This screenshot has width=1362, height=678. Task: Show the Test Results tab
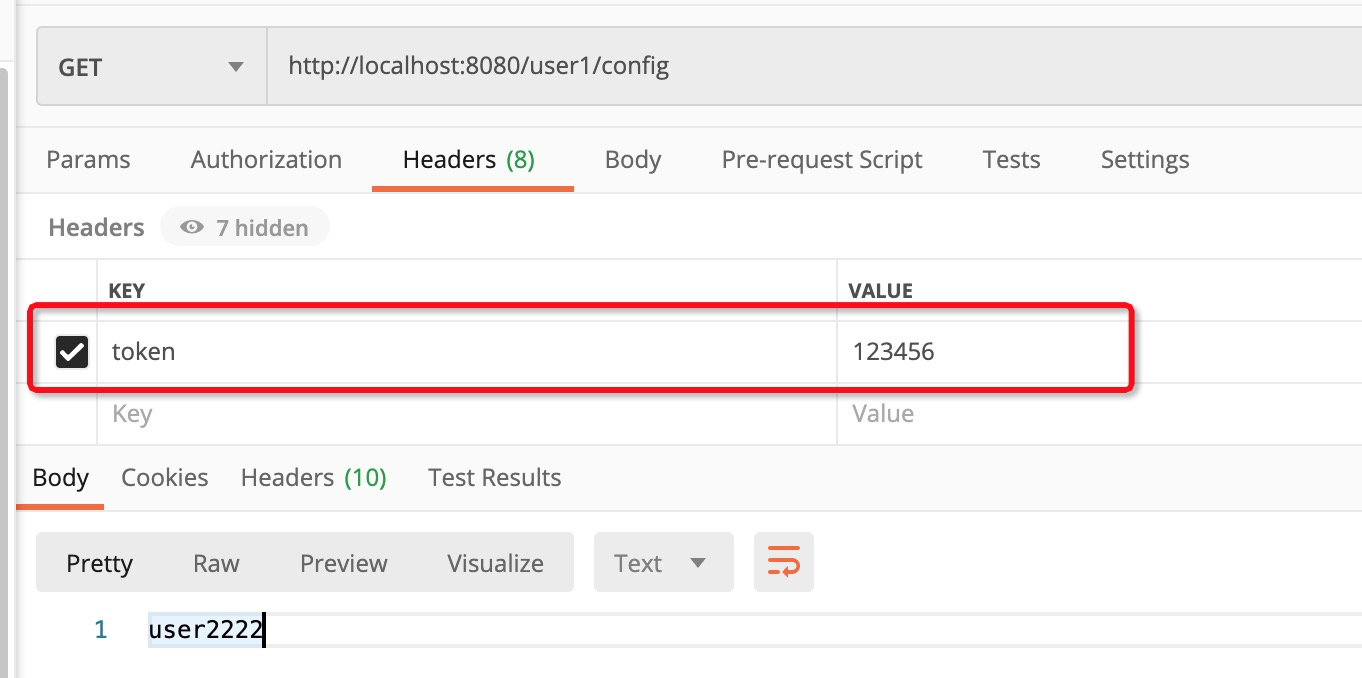494,478
